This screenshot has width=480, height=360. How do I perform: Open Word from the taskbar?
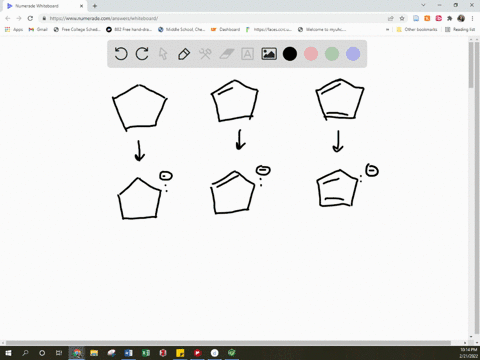(129, 353)
